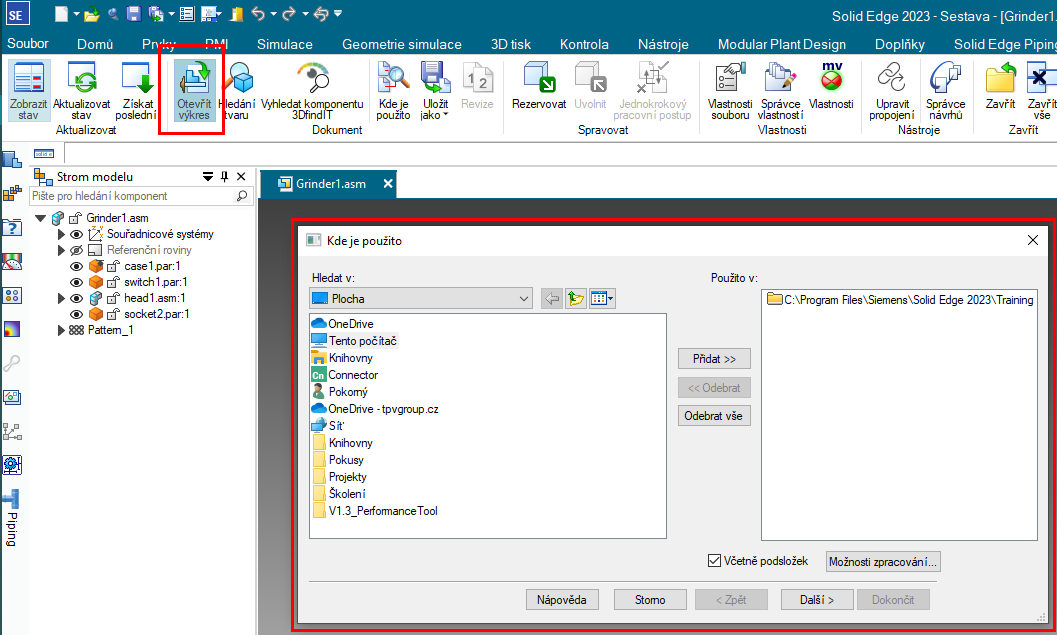Viewport: 1057px width, 635px height.
Task: Click the blue gear icon in left sidebar
Action: [x=12, y=464]
